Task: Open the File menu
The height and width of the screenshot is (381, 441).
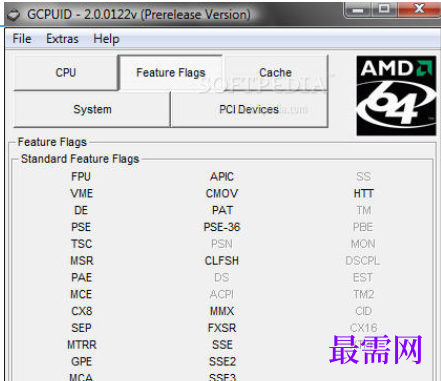Action: click(22, 39)
